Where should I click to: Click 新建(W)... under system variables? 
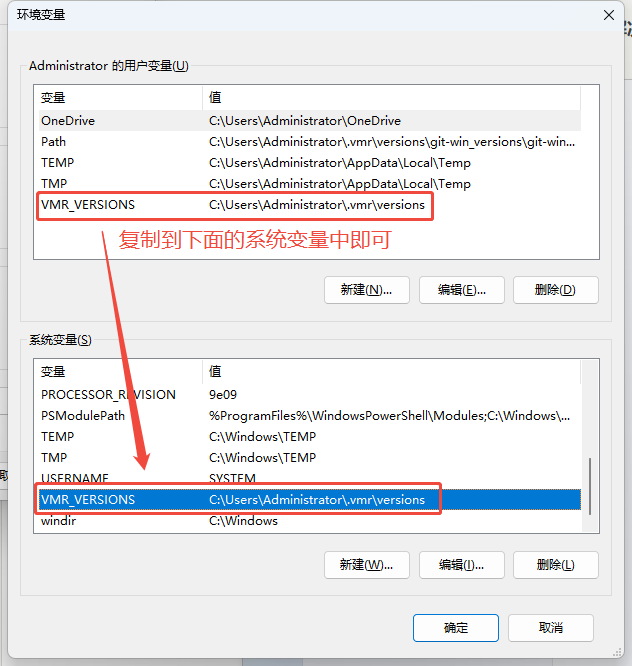click(367, 565)
